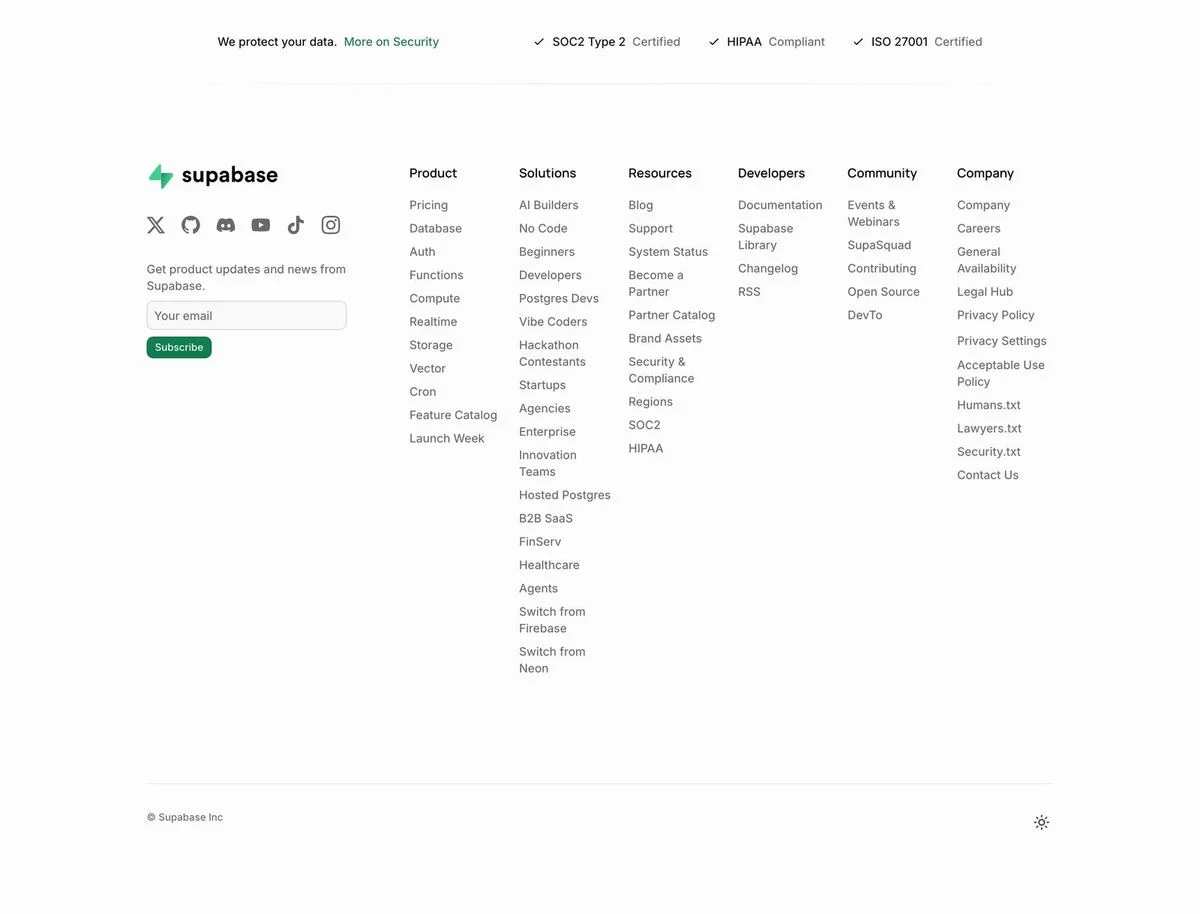Open Supabase's X (Twitter) profile icon
This screenshot has height=914, width=1200.
click(x=156, y=225)
